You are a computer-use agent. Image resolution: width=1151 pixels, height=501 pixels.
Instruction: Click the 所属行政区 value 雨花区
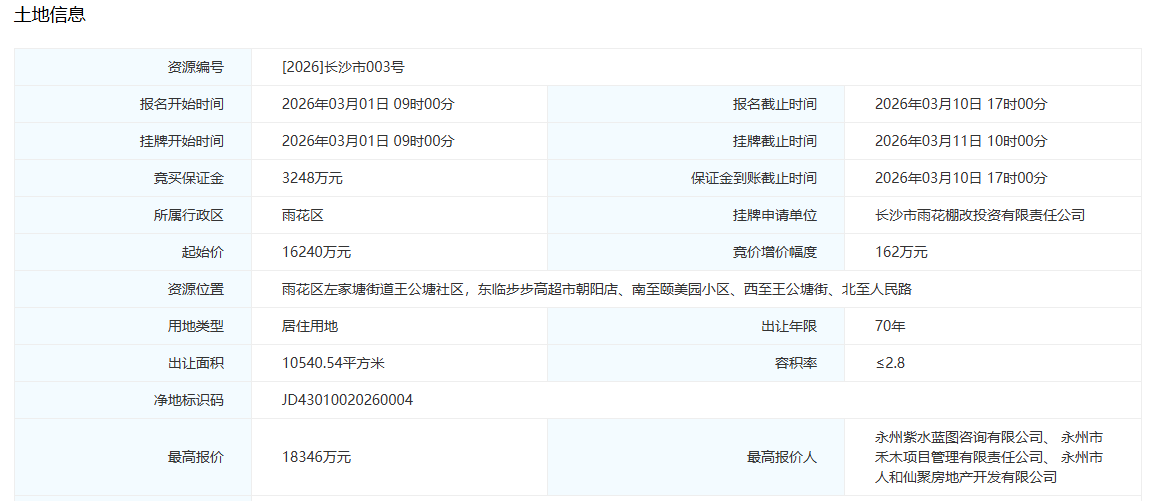pyautogui.click(x=302, y=215)
